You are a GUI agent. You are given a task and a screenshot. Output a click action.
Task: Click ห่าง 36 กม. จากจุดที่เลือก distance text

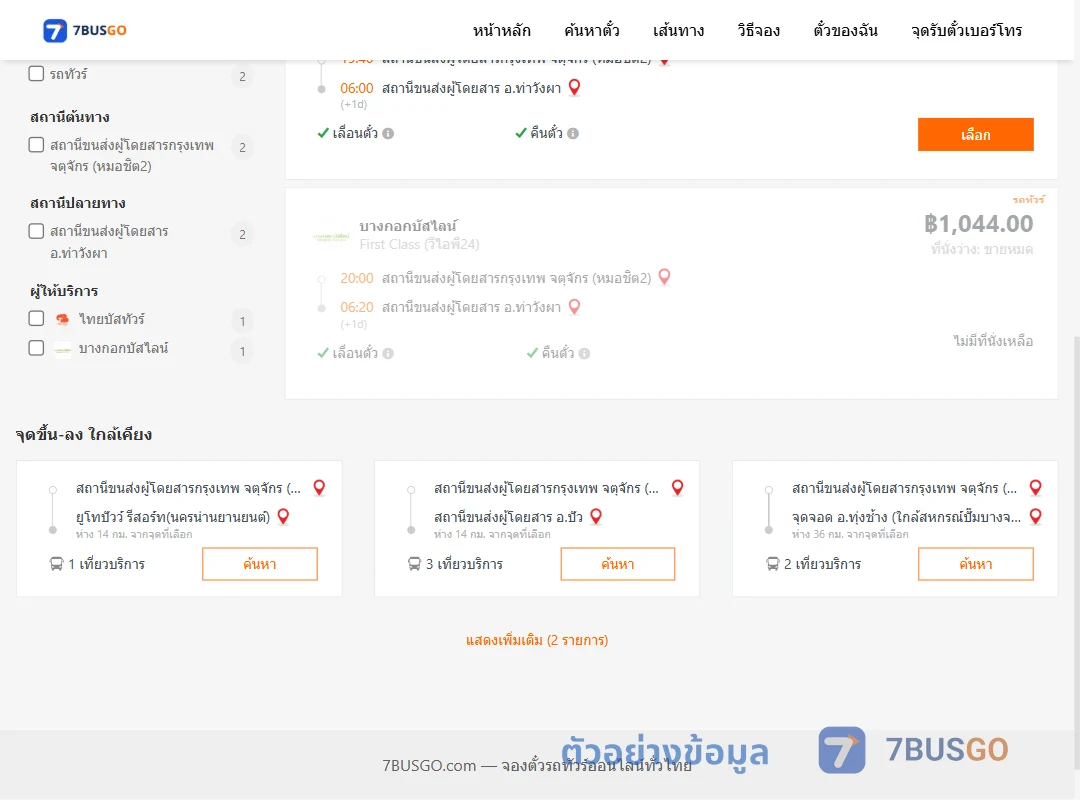[850, 534]
